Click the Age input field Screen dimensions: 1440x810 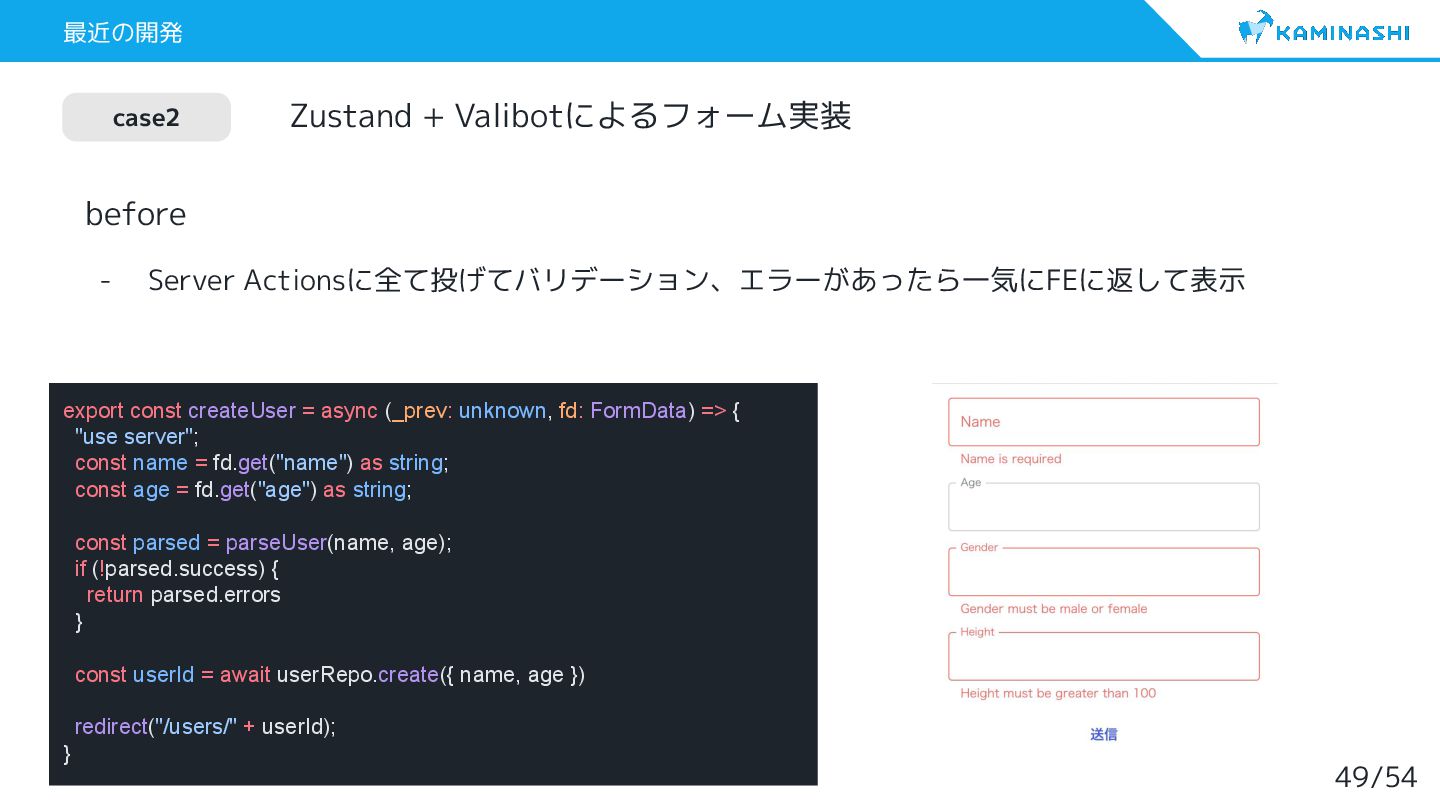coord(1104,507)
